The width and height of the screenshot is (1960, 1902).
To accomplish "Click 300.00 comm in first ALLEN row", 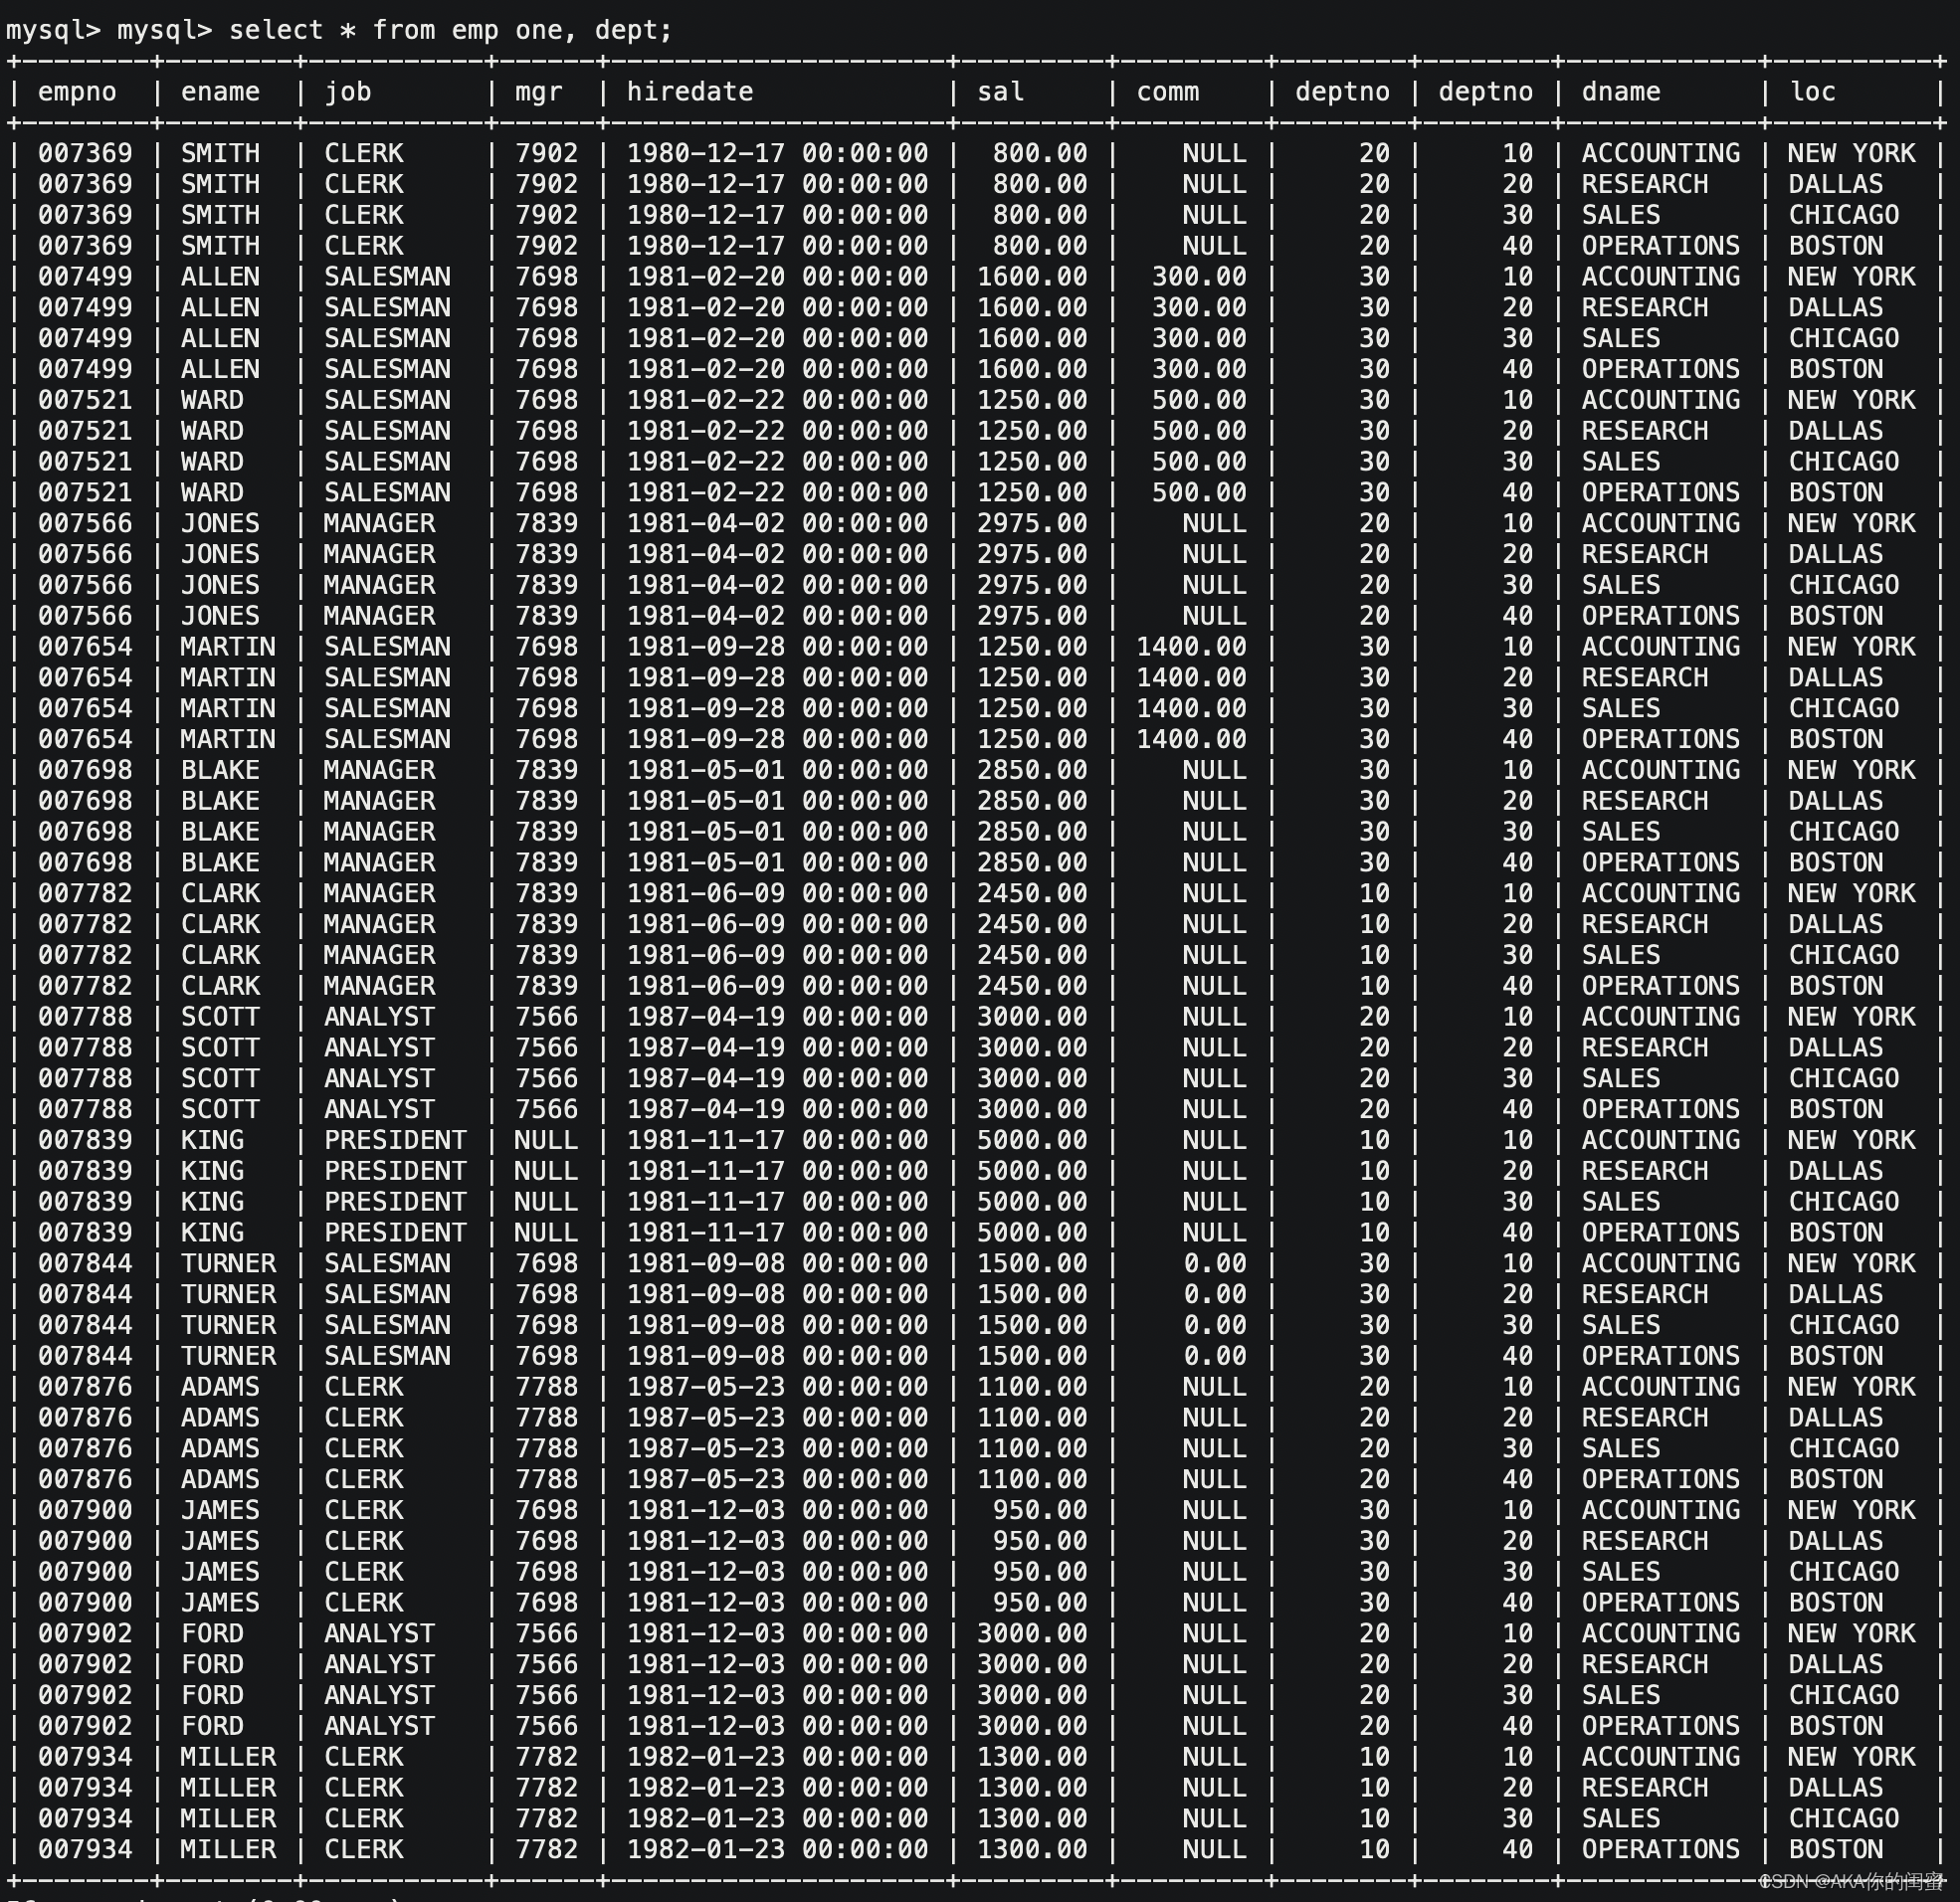I will [x=1198, y=277].
